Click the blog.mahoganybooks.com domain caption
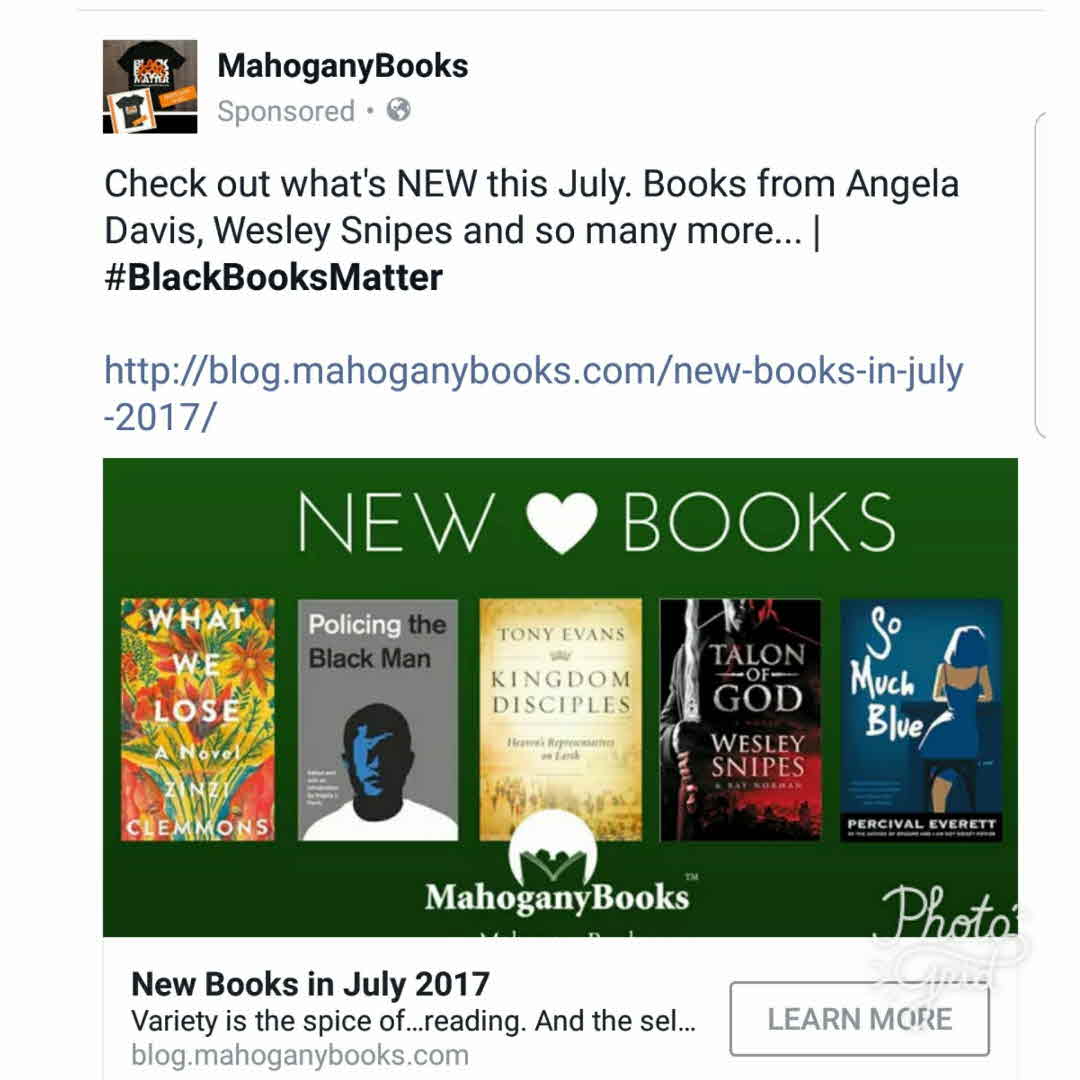Image resolution: width=1080 pixels, height=1080 pixels. point(300,1055)
